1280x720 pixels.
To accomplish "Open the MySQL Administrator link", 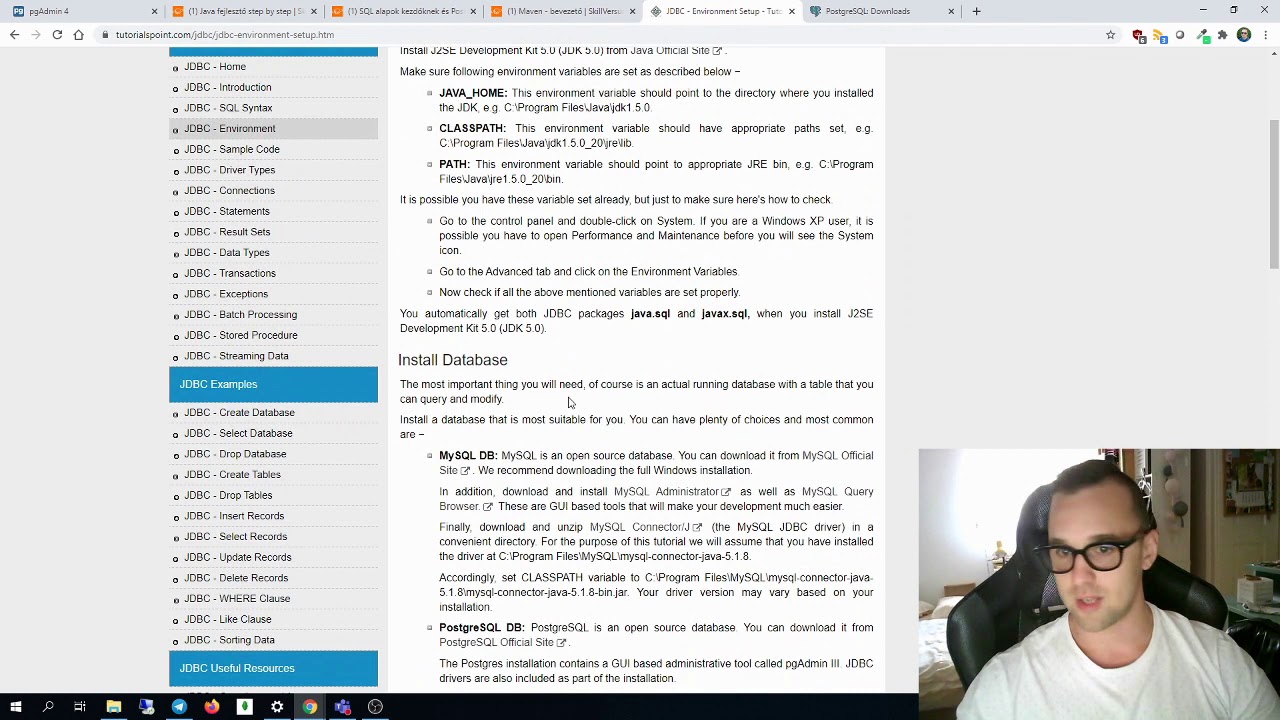I will (672, 492).
